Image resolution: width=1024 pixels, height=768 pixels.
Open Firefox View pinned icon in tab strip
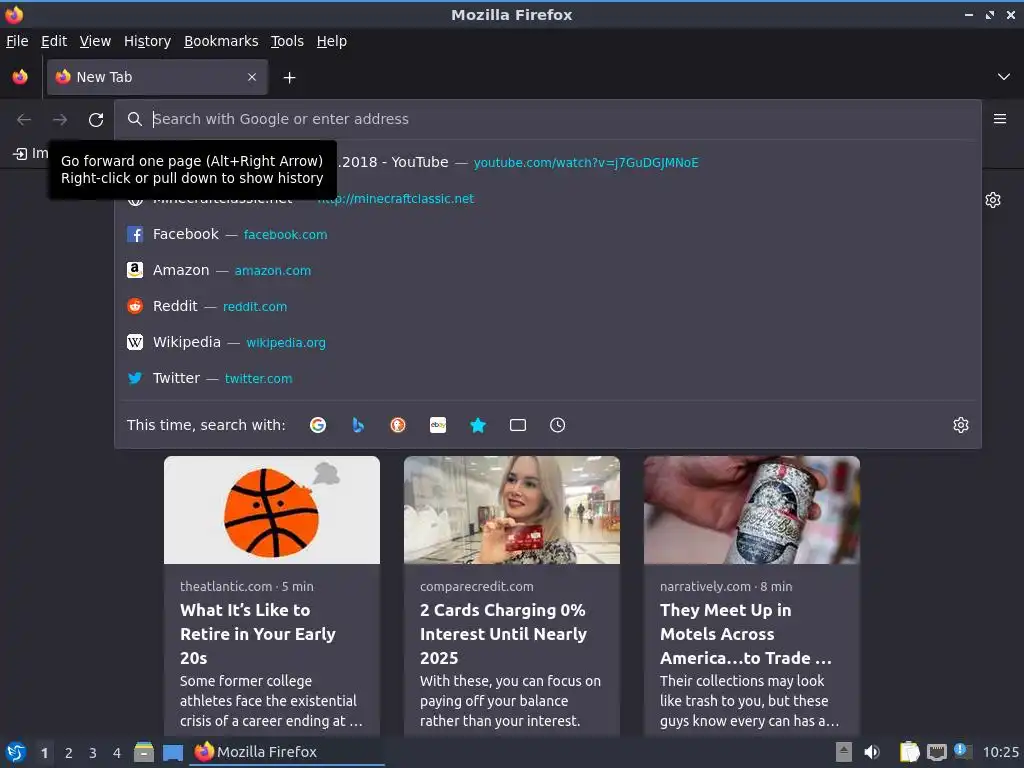click(20, 77)
